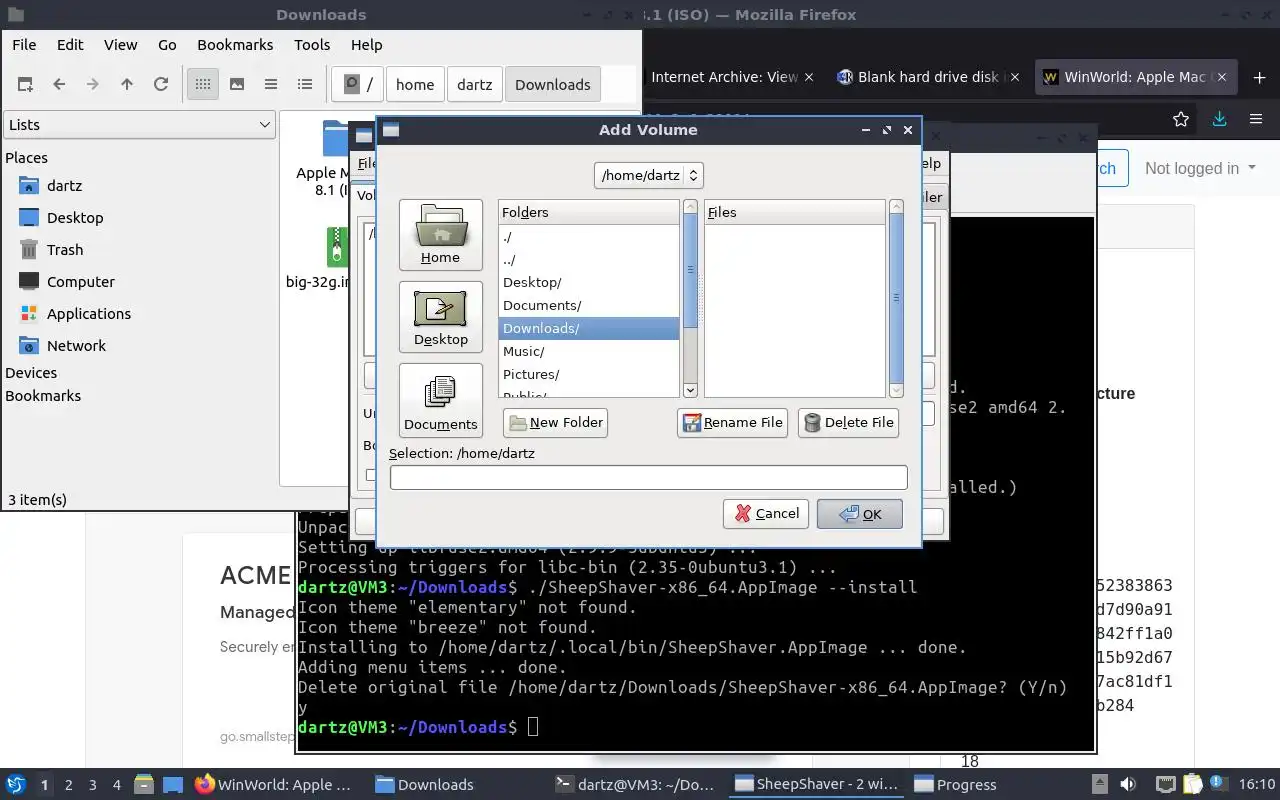Open the Bookmarks menu in file manager
Viewport: 1280px width, 800px height.
click(235, 44)
